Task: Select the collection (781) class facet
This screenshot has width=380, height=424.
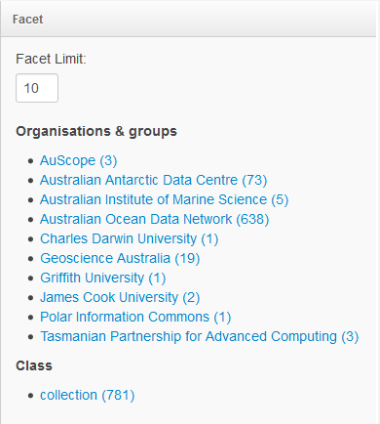Action: tap(87, 395)
